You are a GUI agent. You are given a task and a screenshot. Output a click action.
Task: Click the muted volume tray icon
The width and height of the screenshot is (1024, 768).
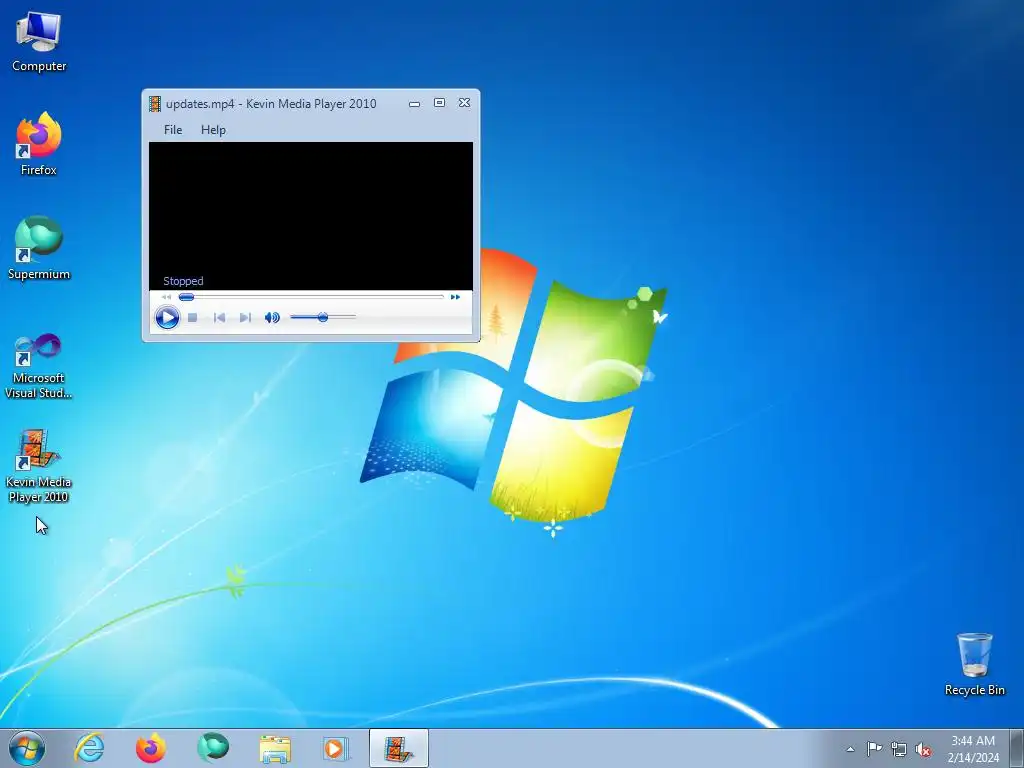[923, 749]
